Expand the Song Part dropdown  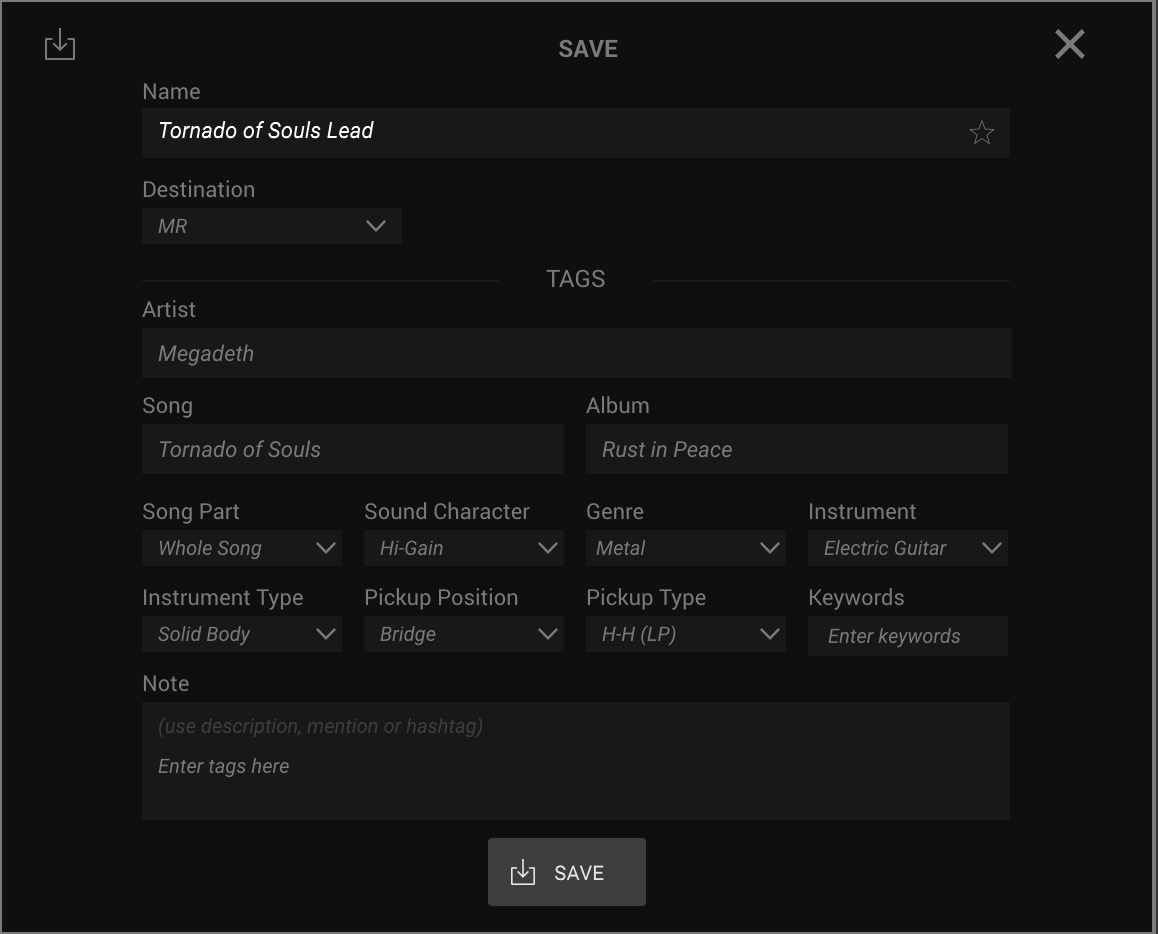(x=241, y=548)
